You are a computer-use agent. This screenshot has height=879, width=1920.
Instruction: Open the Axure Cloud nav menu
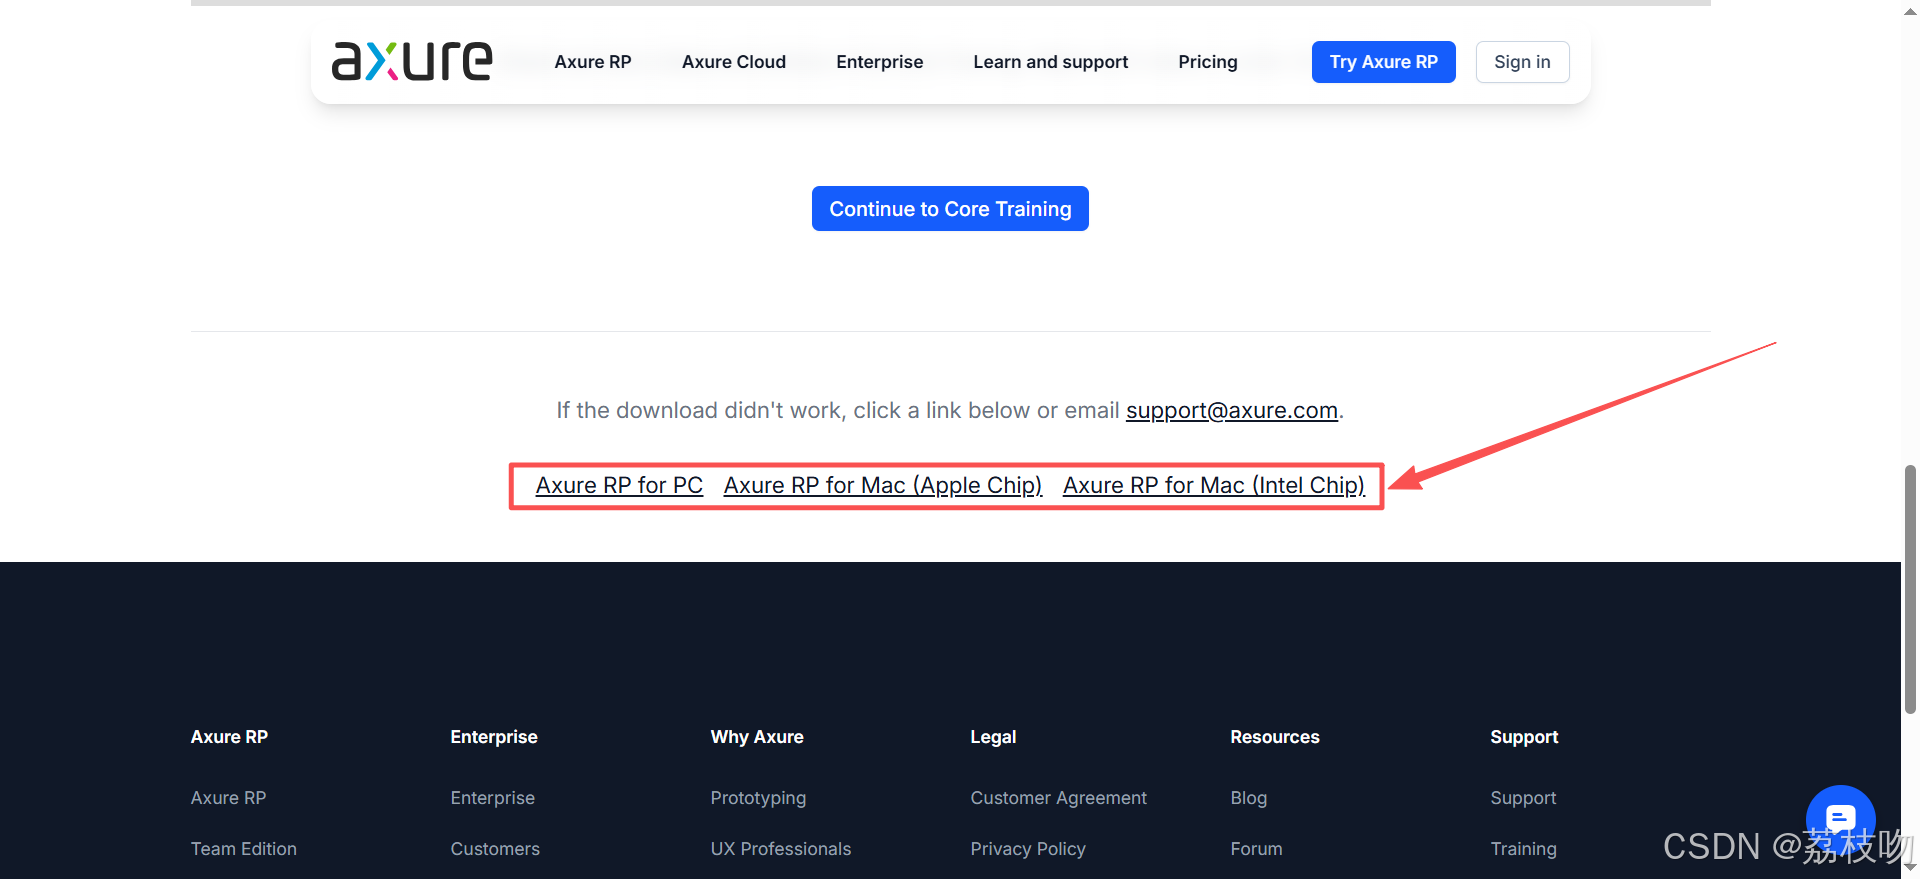tap(734, 62)
